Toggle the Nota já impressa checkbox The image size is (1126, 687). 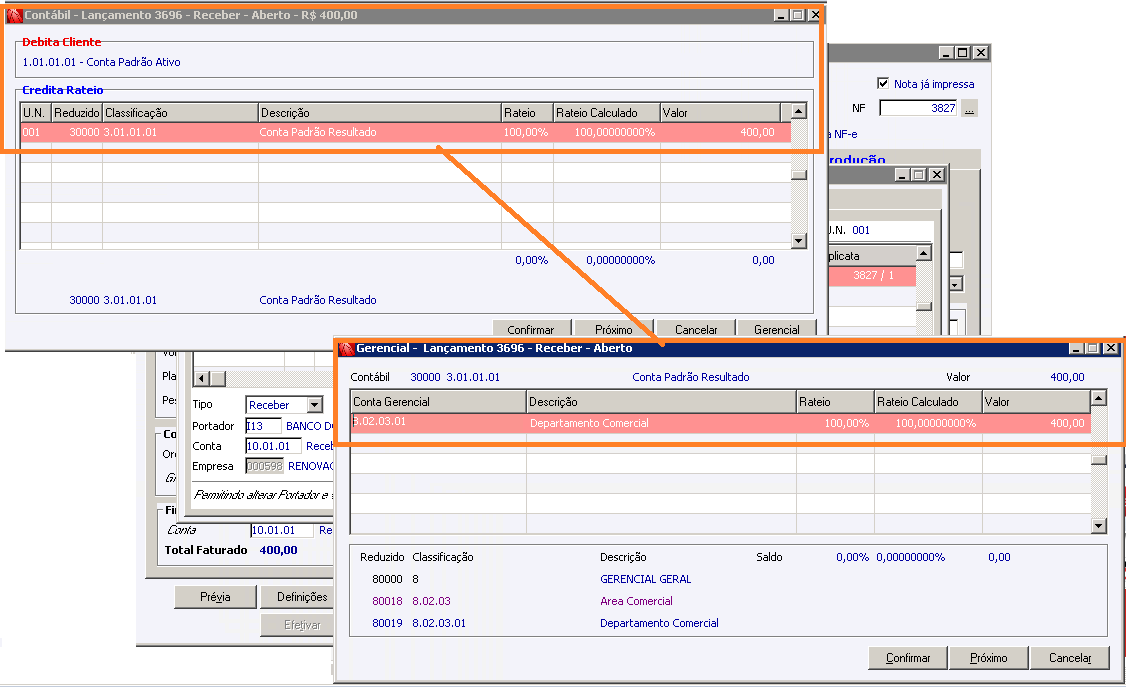883,83
